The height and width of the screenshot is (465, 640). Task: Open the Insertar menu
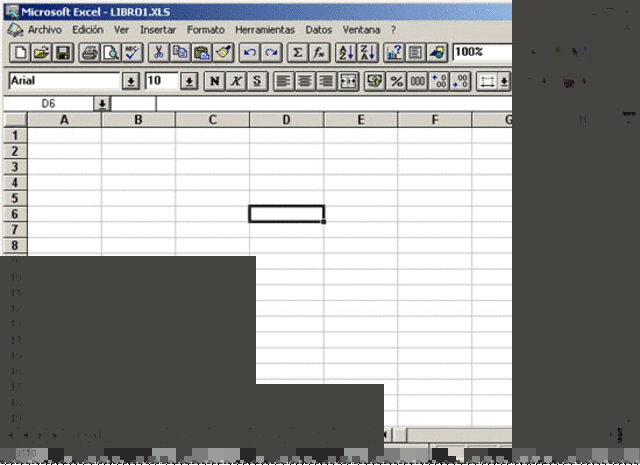(158, 30)
